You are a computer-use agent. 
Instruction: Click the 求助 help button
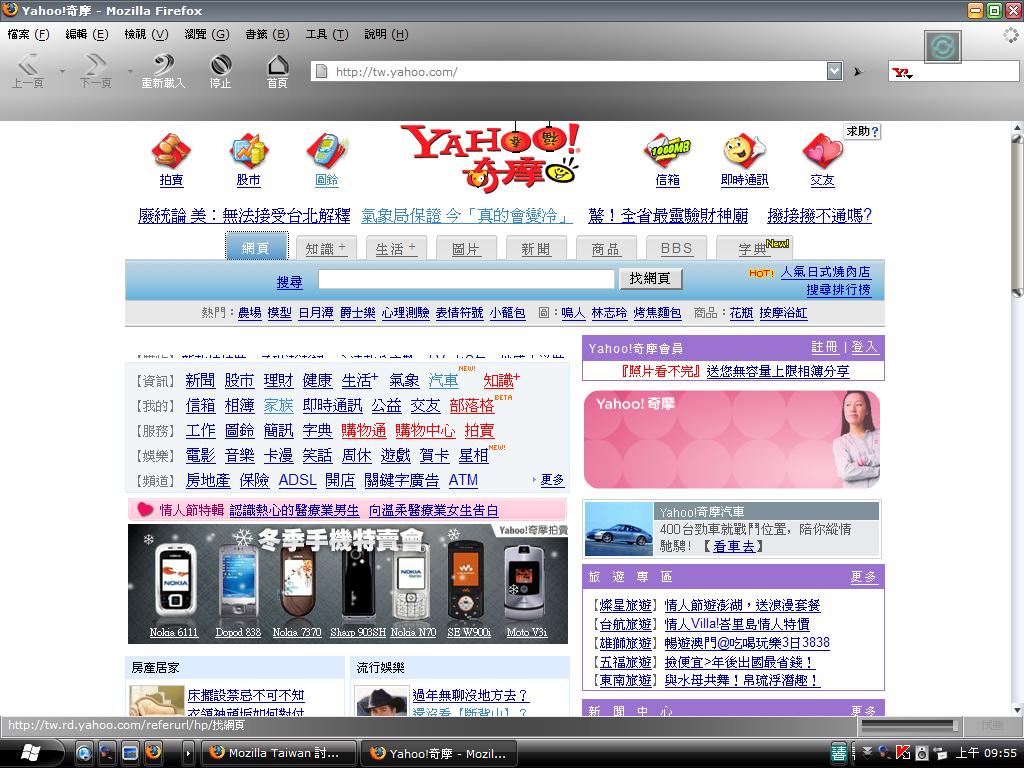pyautogui.click(x=862, y=131)
